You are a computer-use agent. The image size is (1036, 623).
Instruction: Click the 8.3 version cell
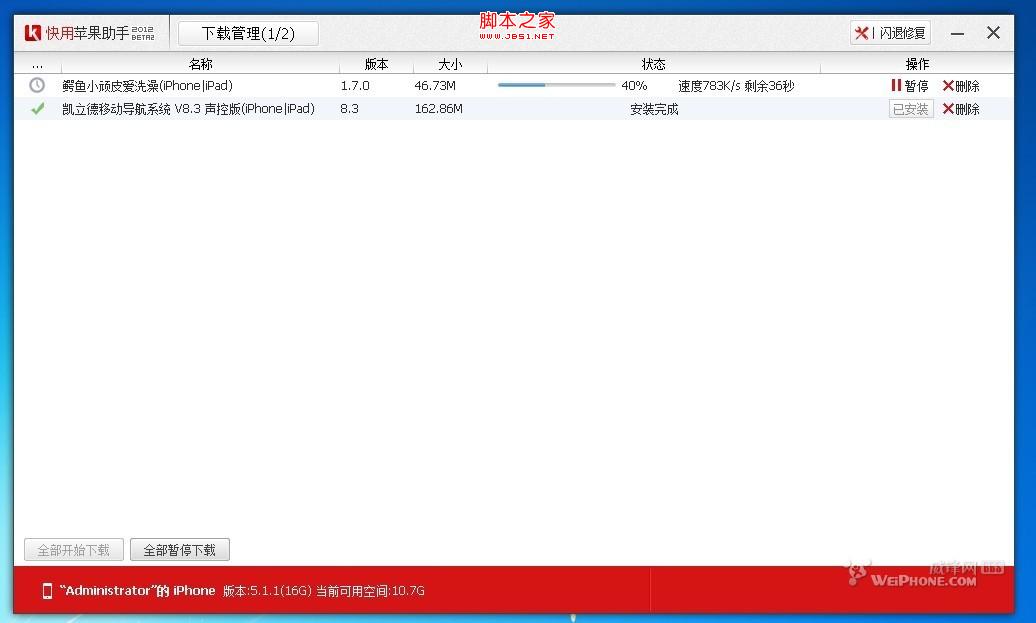[350, 109]
